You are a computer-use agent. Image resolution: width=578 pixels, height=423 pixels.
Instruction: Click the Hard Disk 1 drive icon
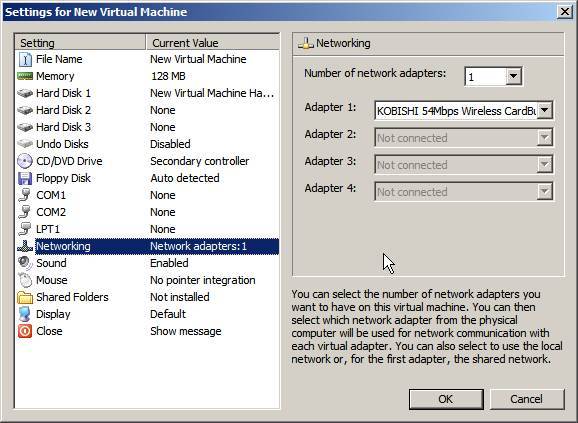[x=25, y=93]
